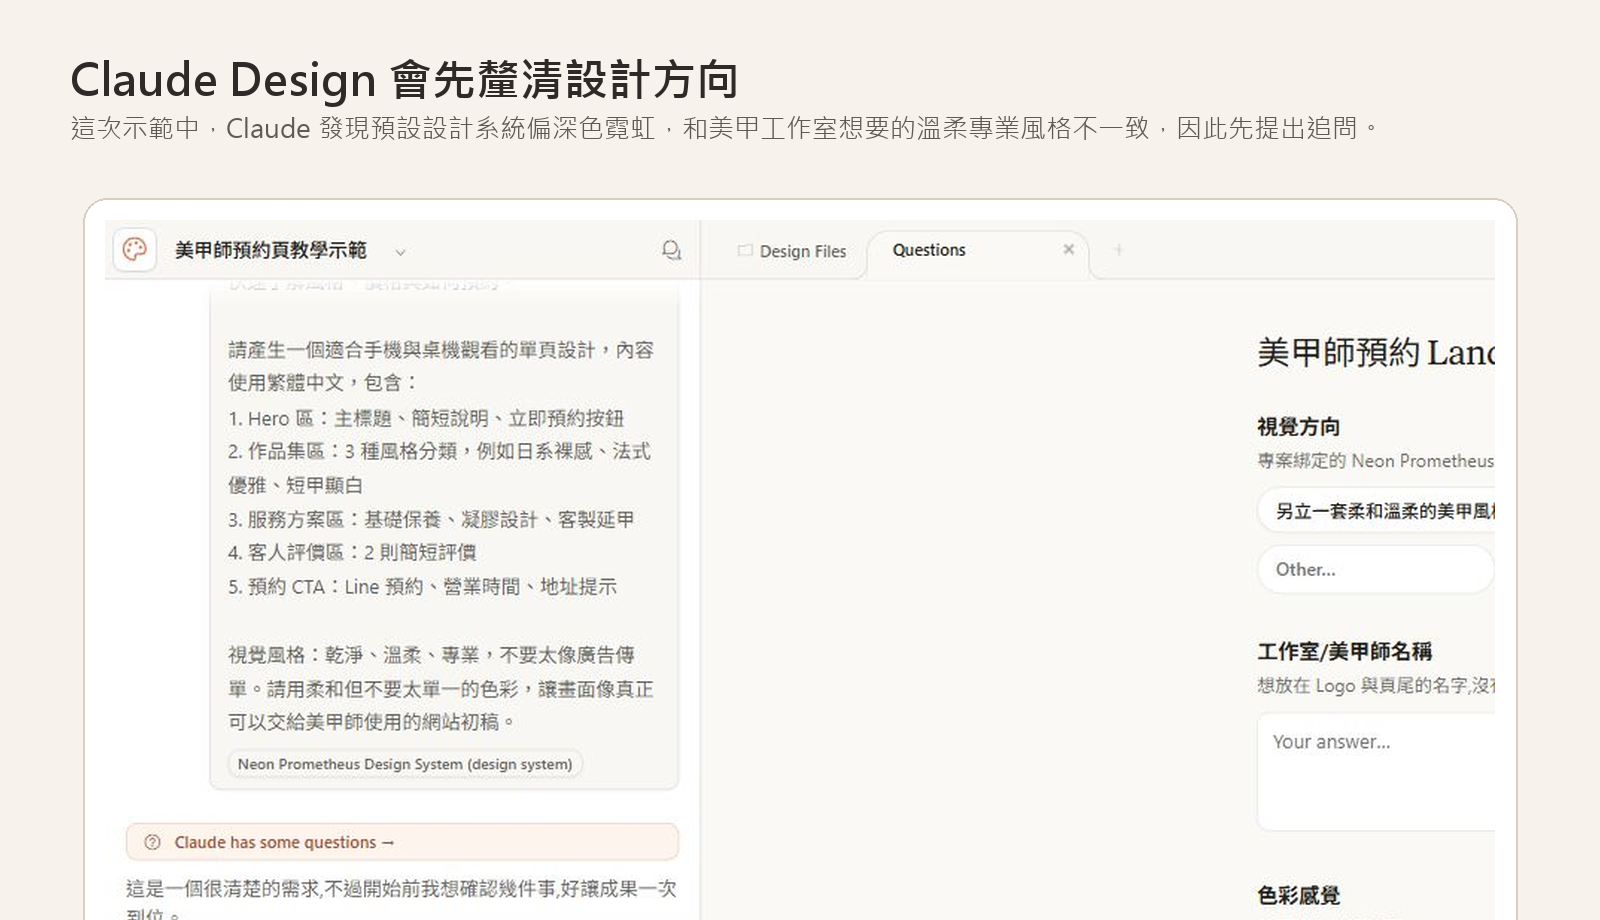Screen dimensions: 1600x920
Task: Click the line '1. Hero 區:主標題、簡短說明、立即預約按鈕'
Action: coord(426,418)
